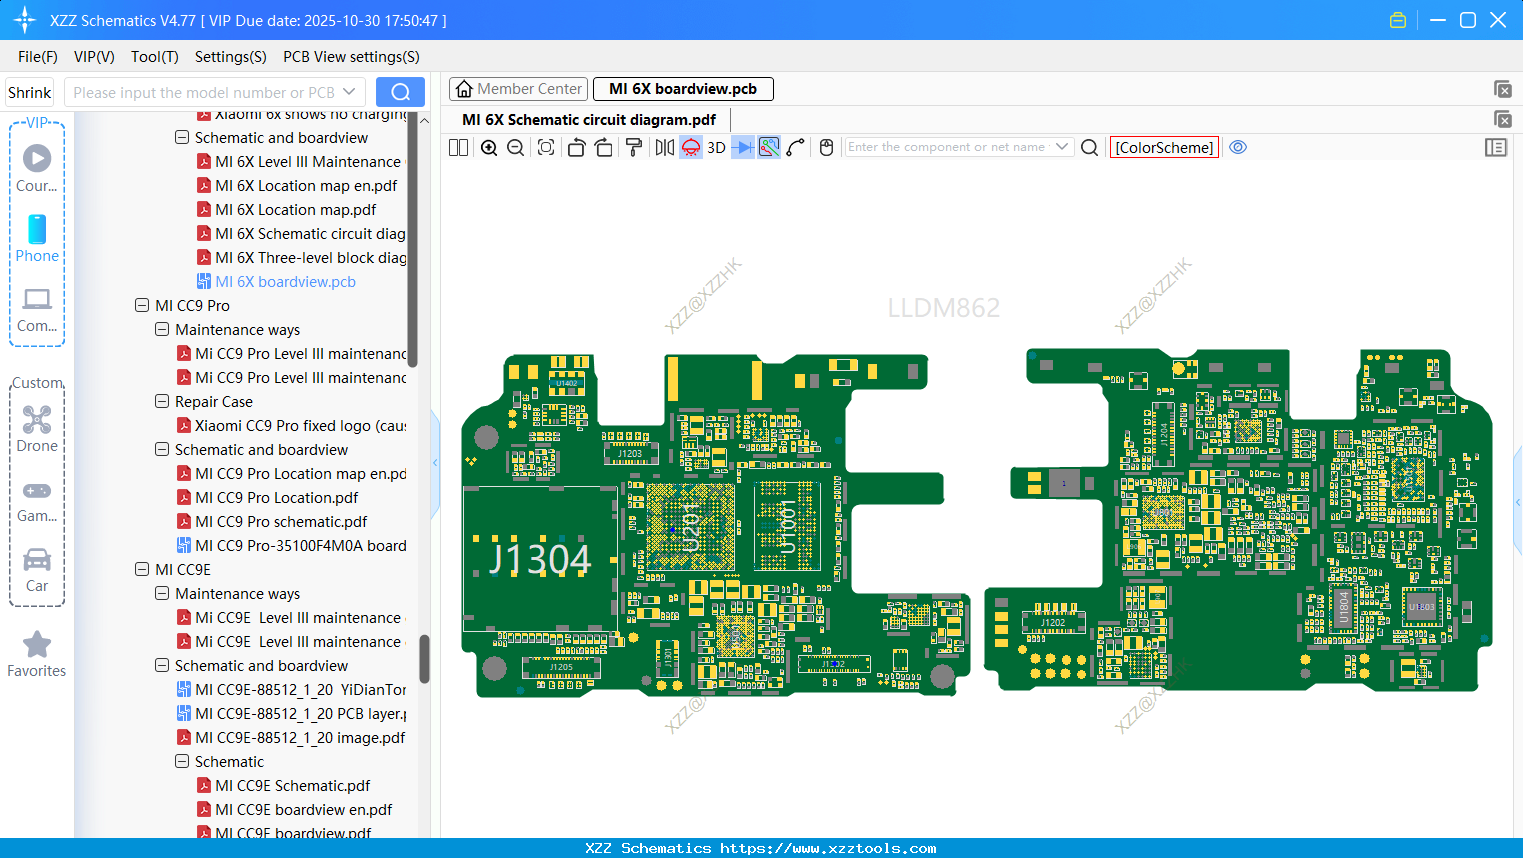
Task: Open the PCB View settings menu
Action: (x=351, y=57)
